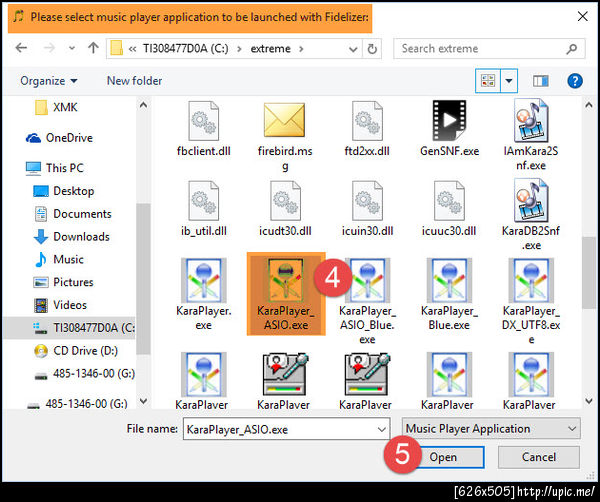Select the GenSNF.exe film icon
The width and height of the screenshot is (600, 502).
pyautogui.click(x=449, y=120)
